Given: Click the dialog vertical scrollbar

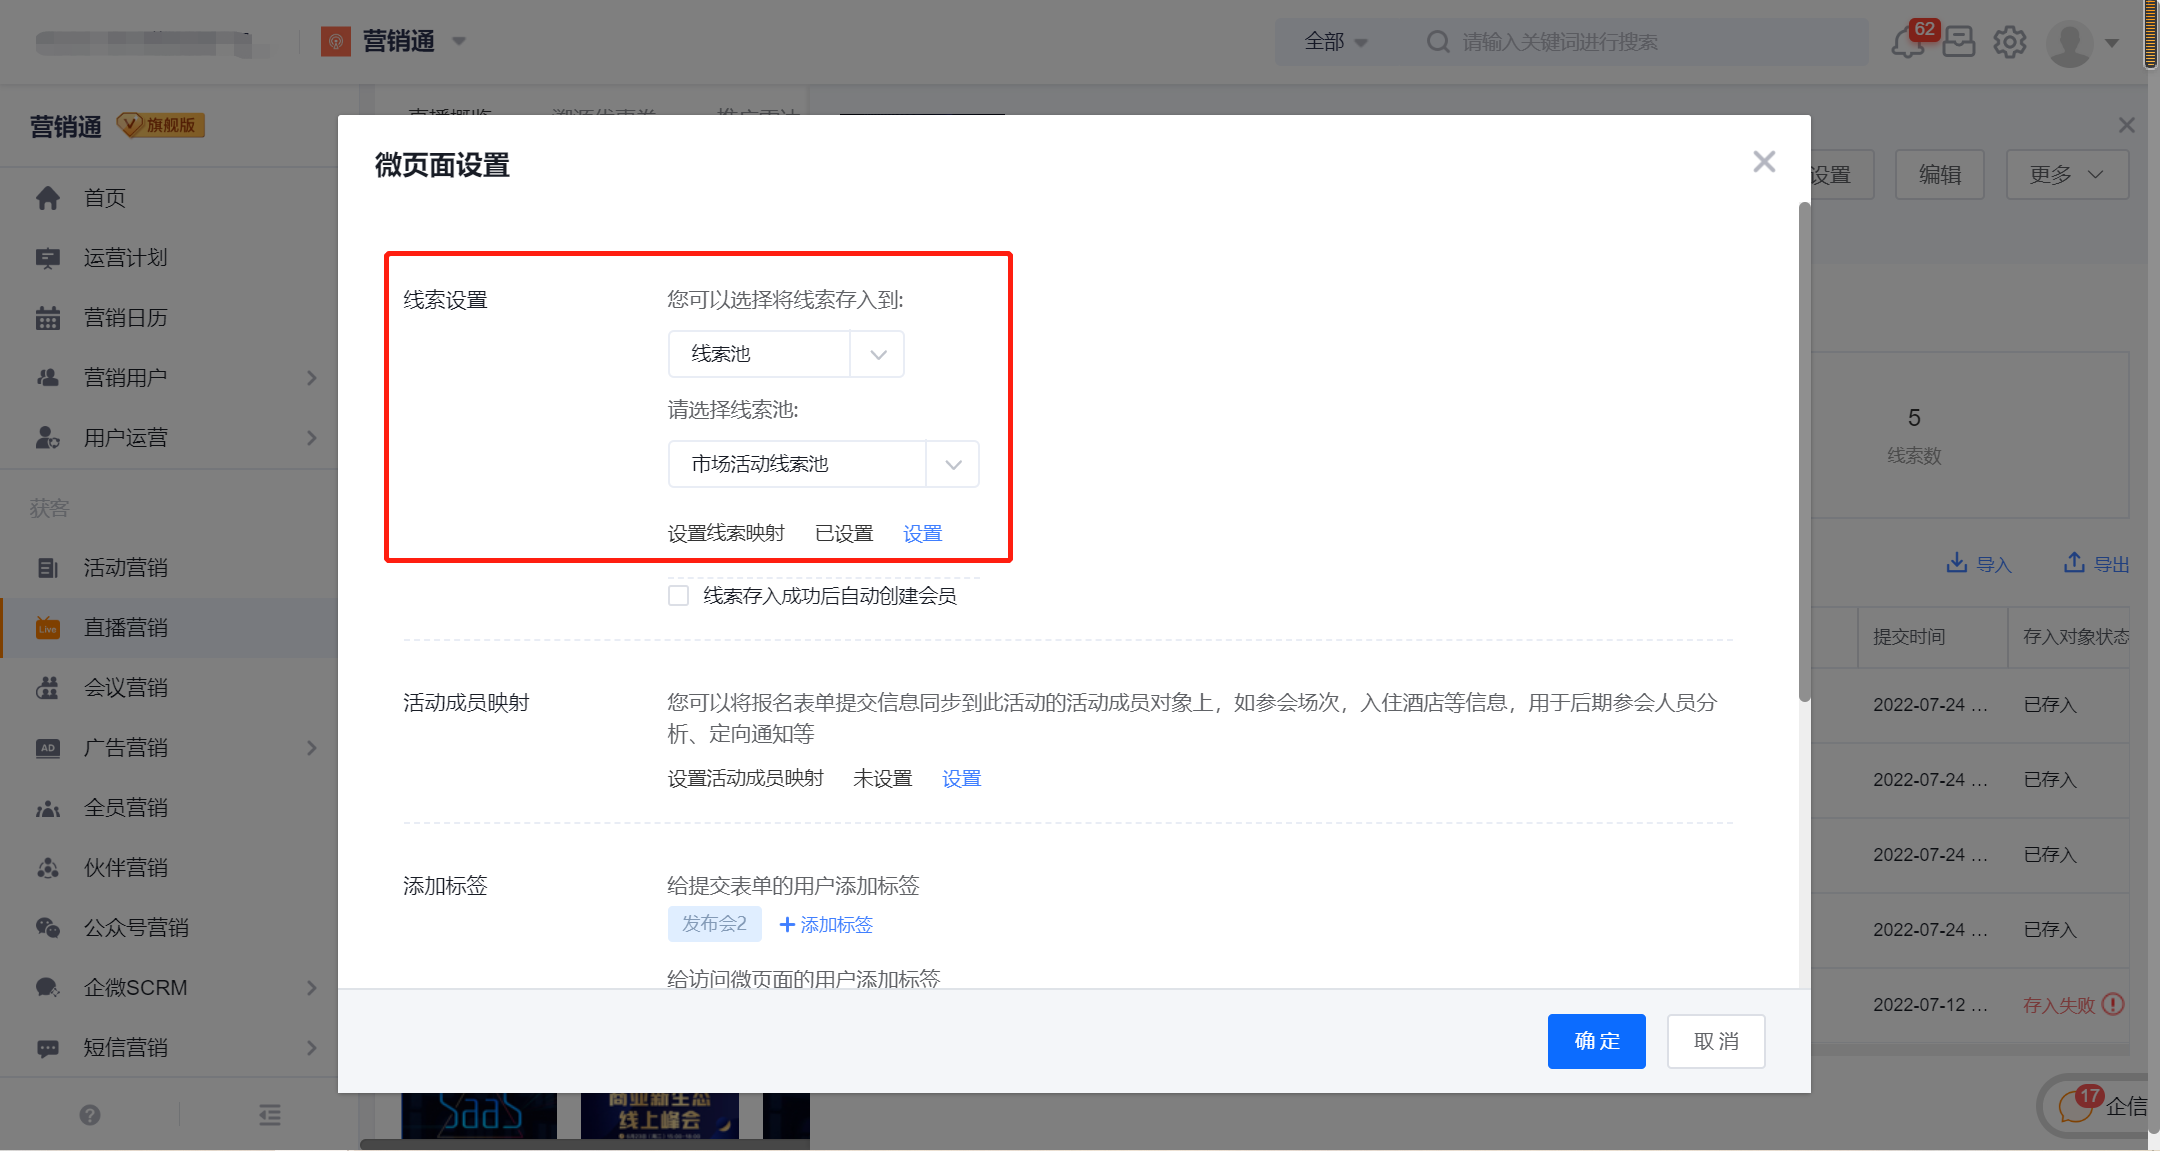Looking at the screenshot, I should [x=1804, y=452].
